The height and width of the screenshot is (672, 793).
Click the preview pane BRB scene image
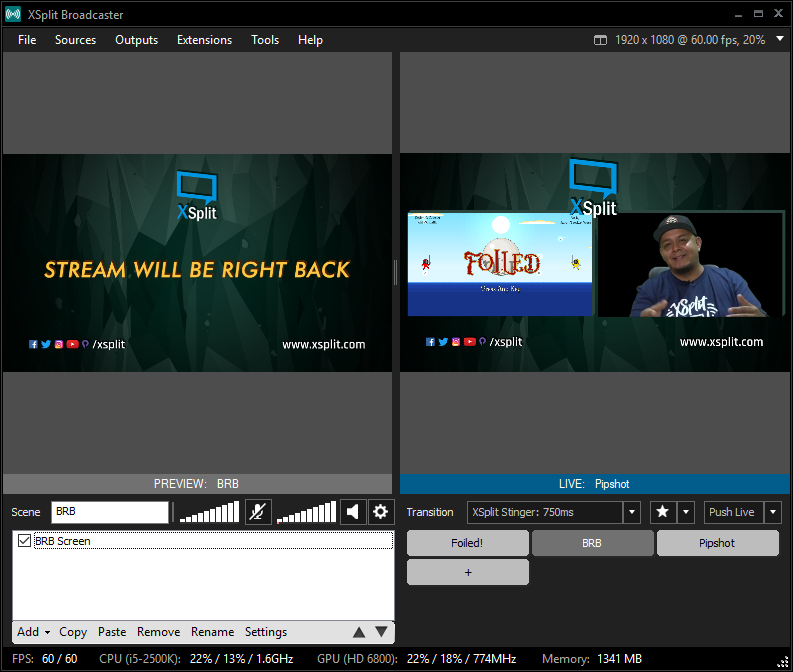[197, 263]
